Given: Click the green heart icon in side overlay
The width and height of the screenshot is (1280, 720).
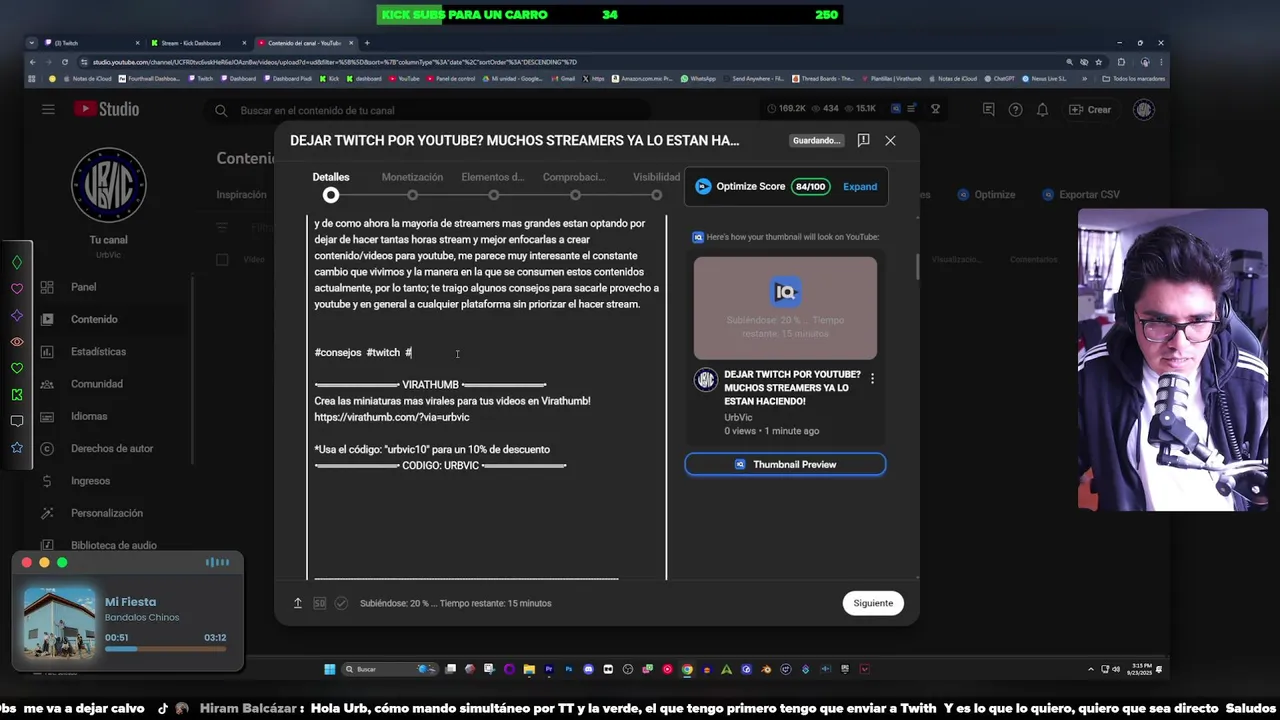Looking at the screenshot, I should [x=17, y=369].
